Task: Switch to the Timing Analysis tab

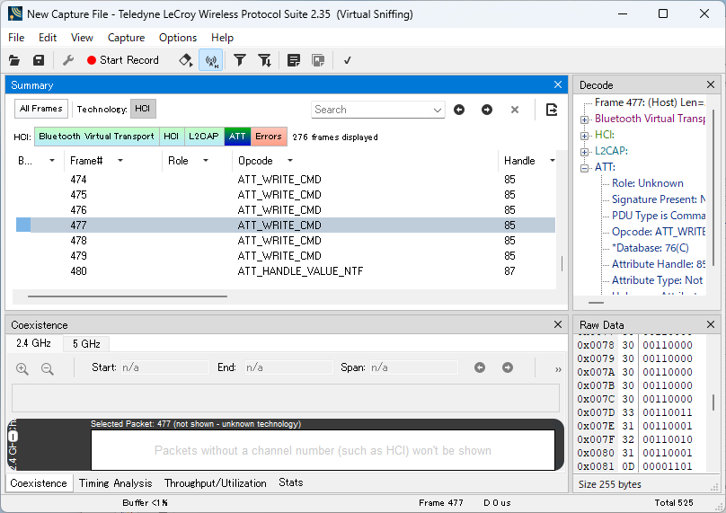Action: [115, 483]
